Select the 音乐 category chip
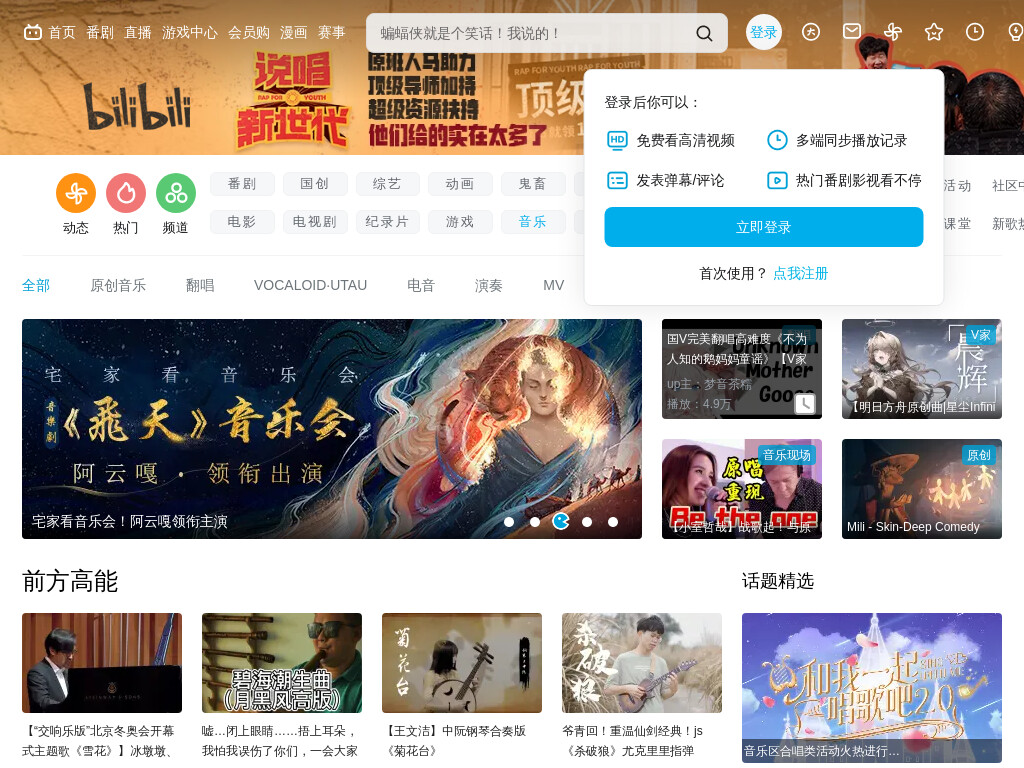 coord(533,222)
